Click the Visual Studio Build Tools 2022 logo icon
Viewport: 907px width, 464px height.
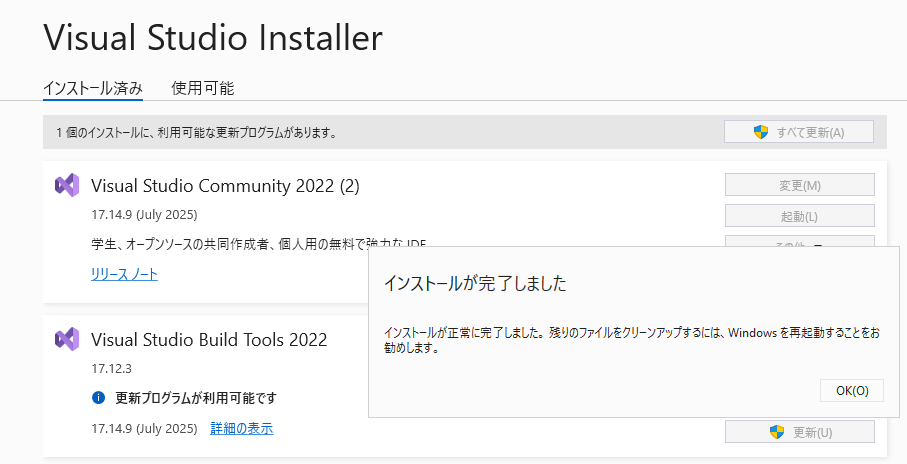67,339
